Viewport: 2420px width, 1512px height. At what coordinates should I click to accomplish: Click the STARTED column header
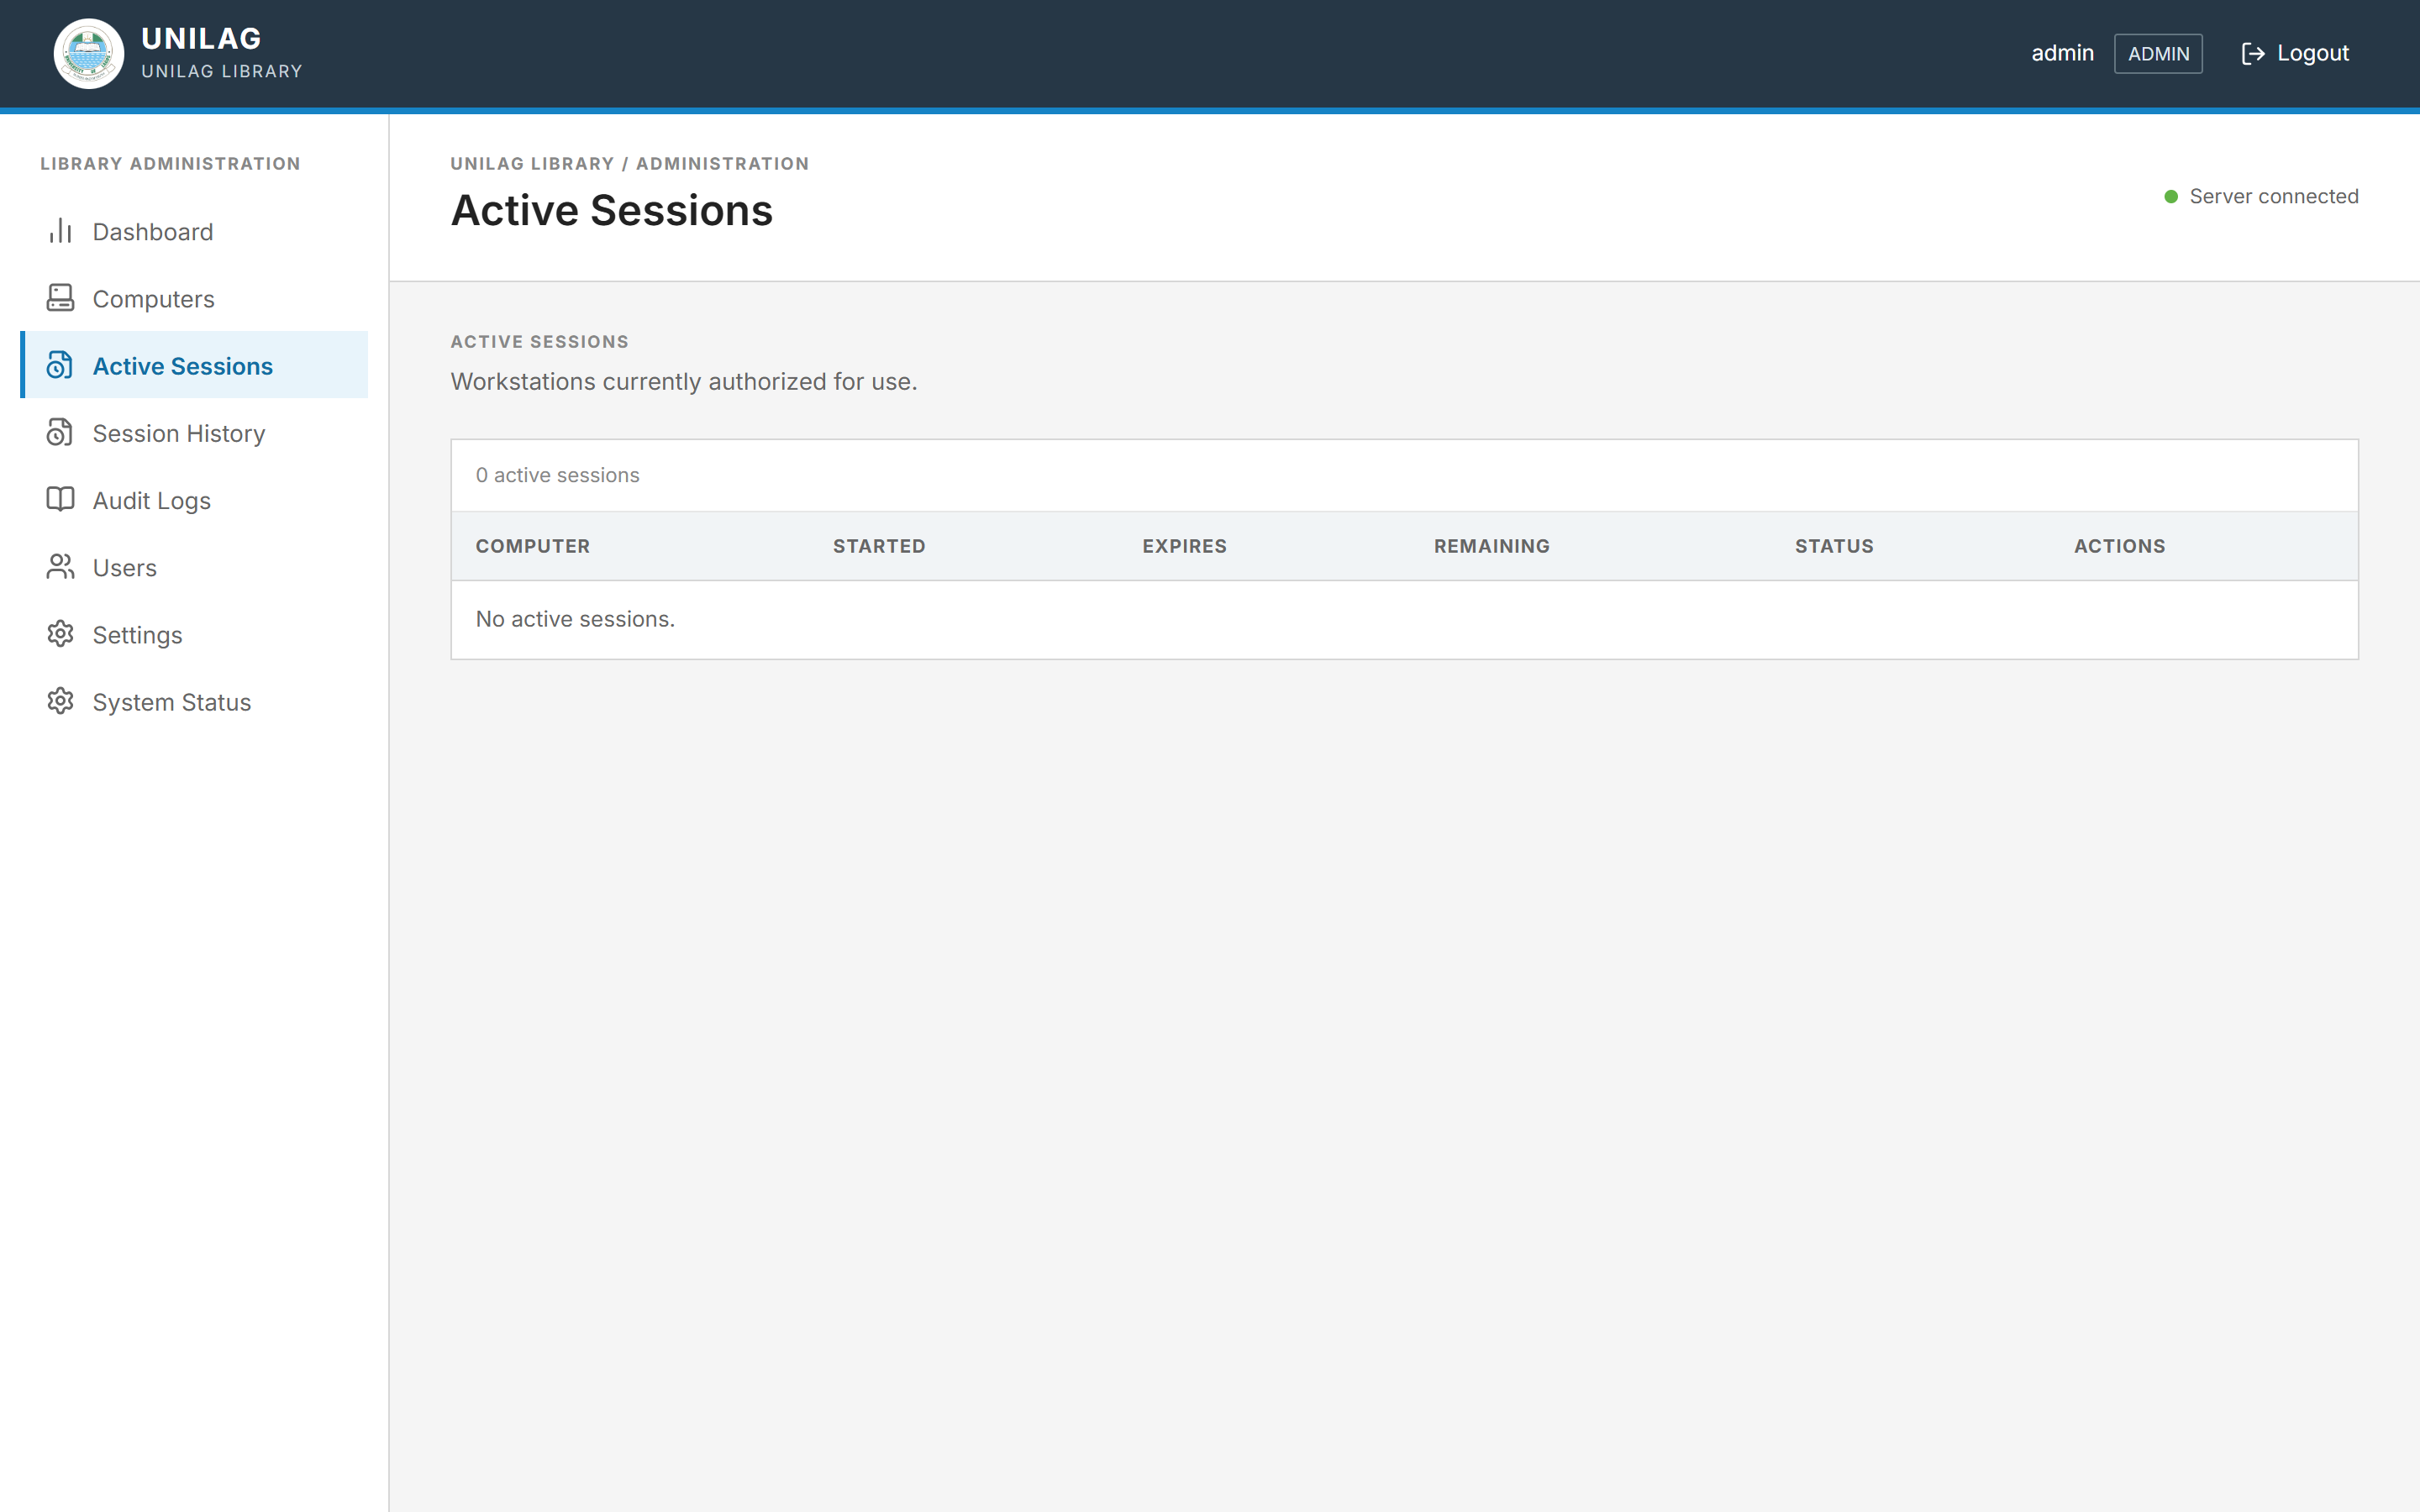point(879,546)
